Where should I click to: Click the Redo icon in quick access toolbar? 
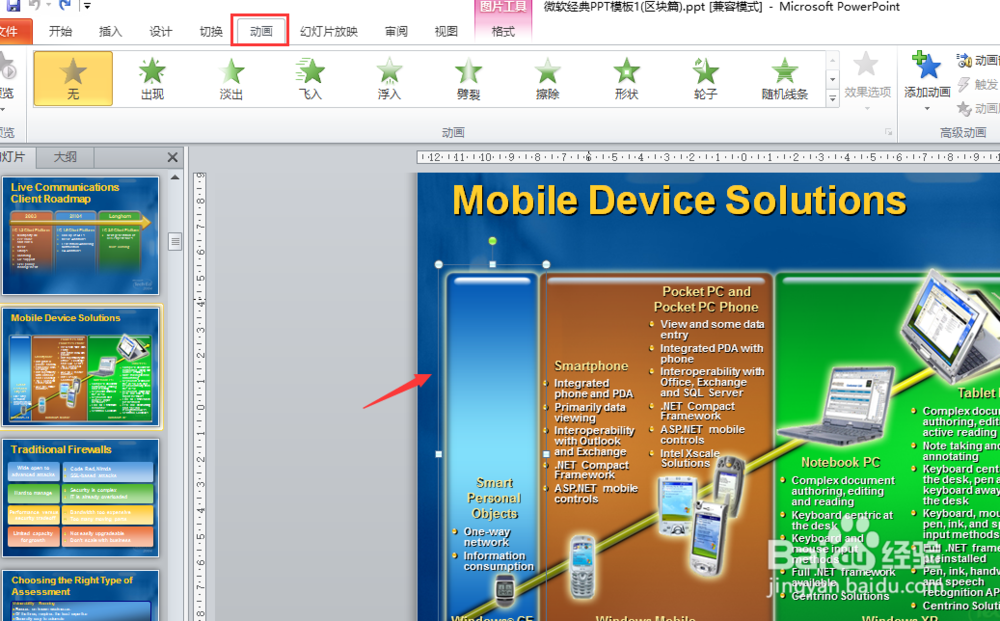coord(64,6)
